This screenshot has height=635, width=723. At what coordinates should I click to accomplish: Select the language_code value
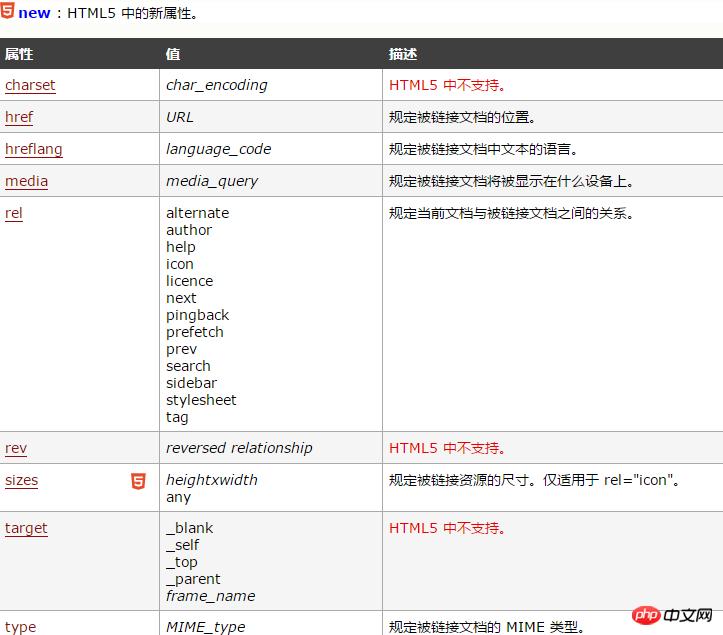tap(219, 149)
